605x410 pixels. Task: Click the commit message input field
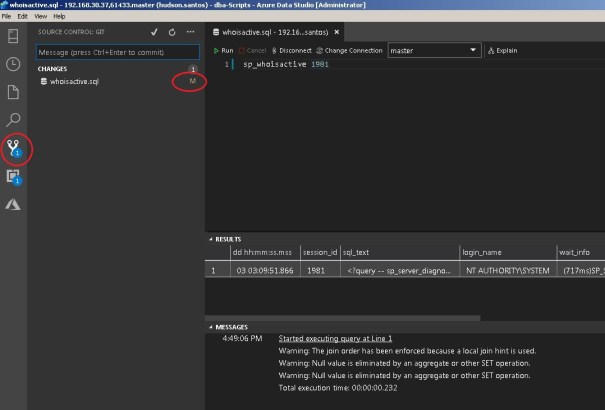coord(117,51)
